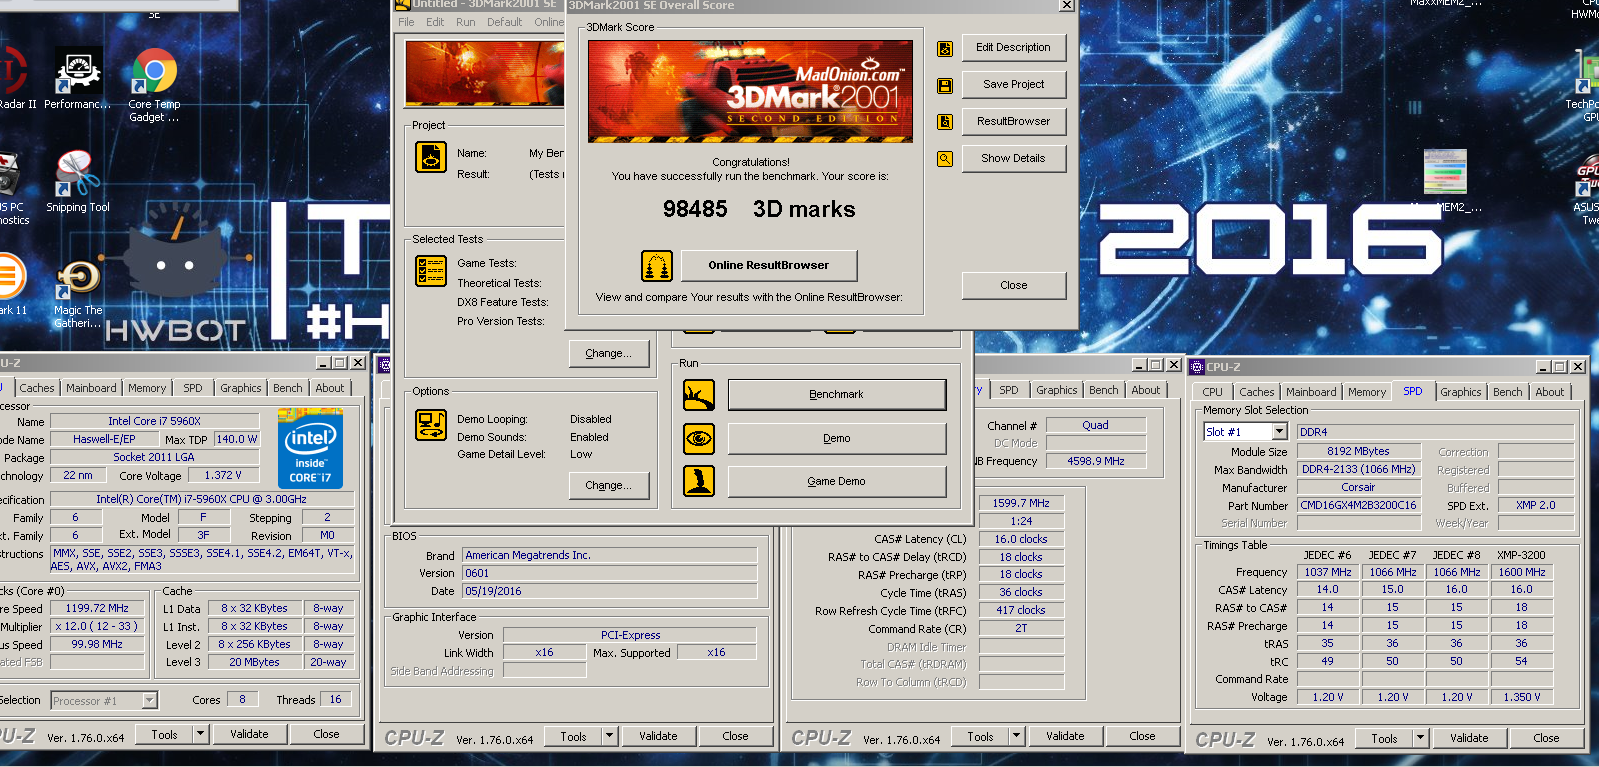The image size is (1599, 767).
Task: Open the Default menu in 3DMark
Action: tap(505, 22)
